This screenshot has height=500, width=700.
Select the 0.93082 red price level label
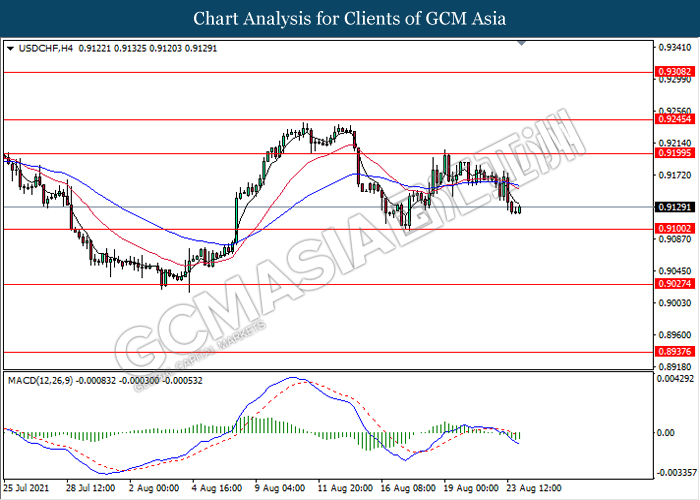coord(675,71)
